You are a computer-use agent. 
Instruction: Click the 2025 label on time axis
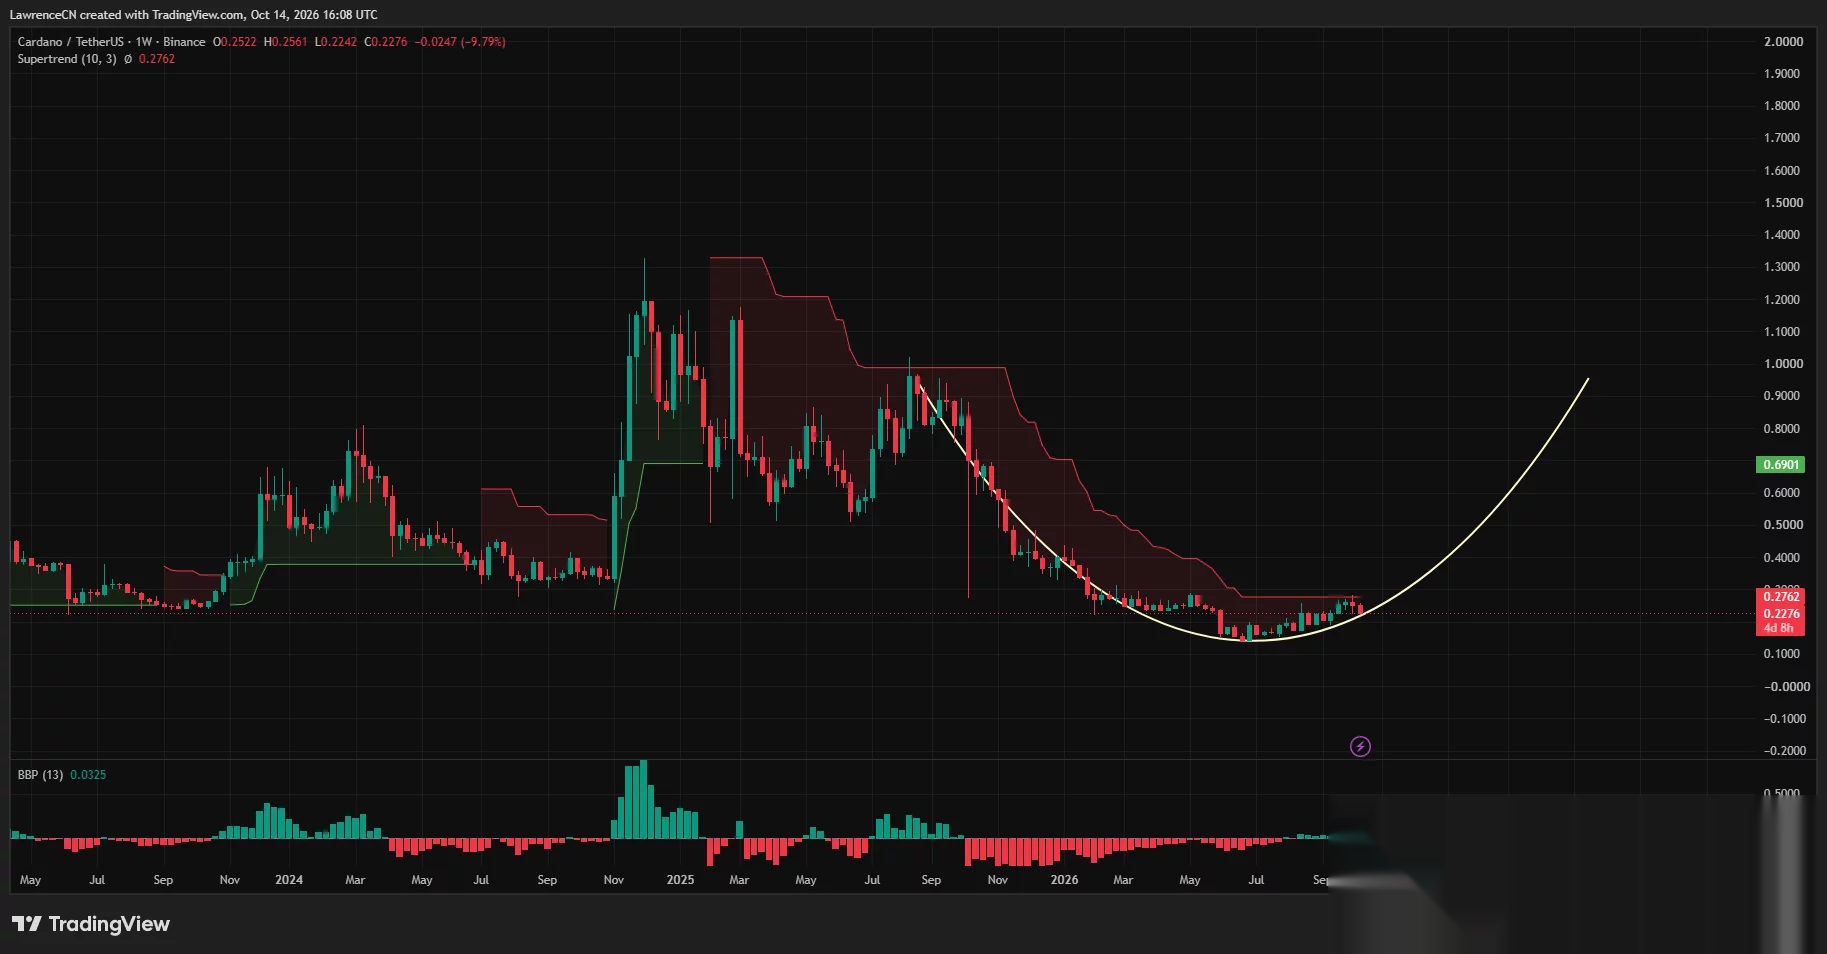click(x=680, y=880)
